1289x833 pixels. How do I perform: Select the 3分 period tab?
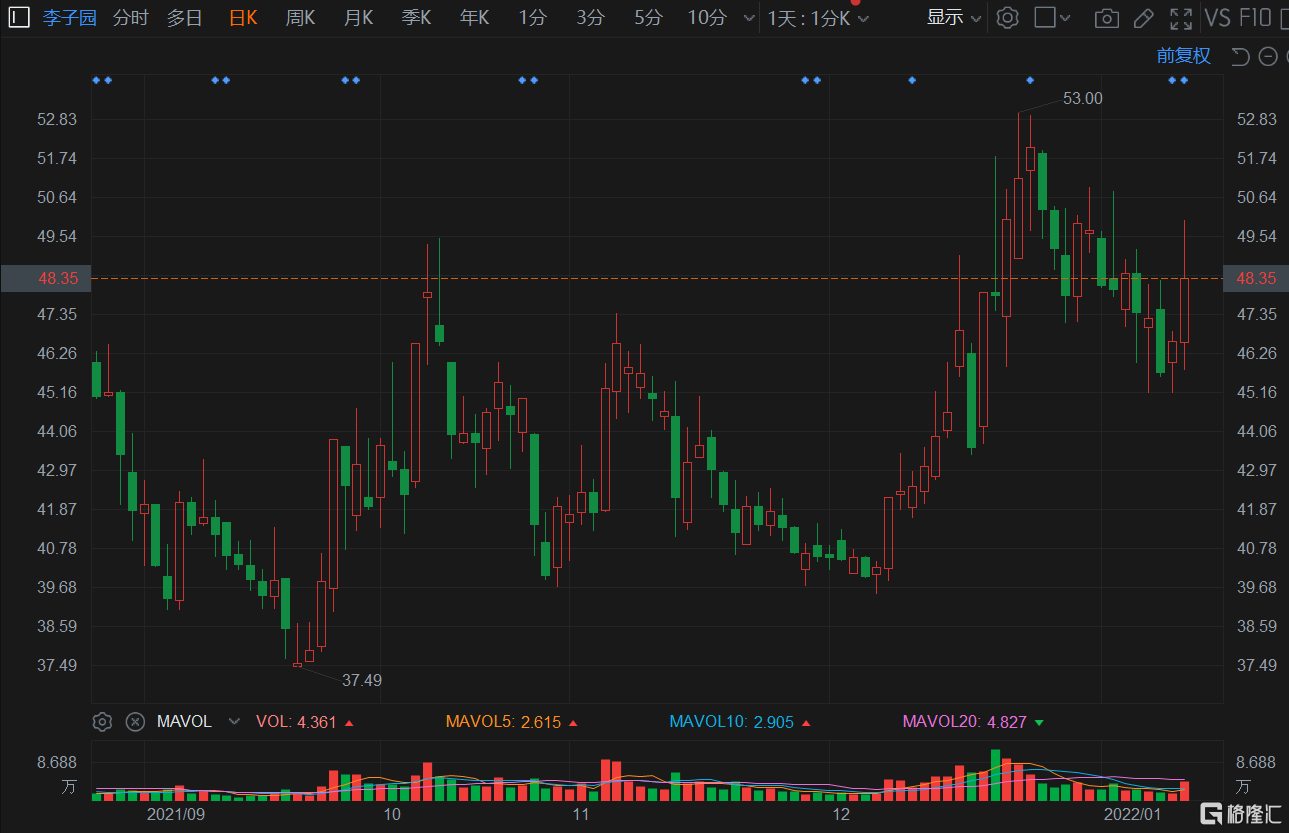(590, 17)
